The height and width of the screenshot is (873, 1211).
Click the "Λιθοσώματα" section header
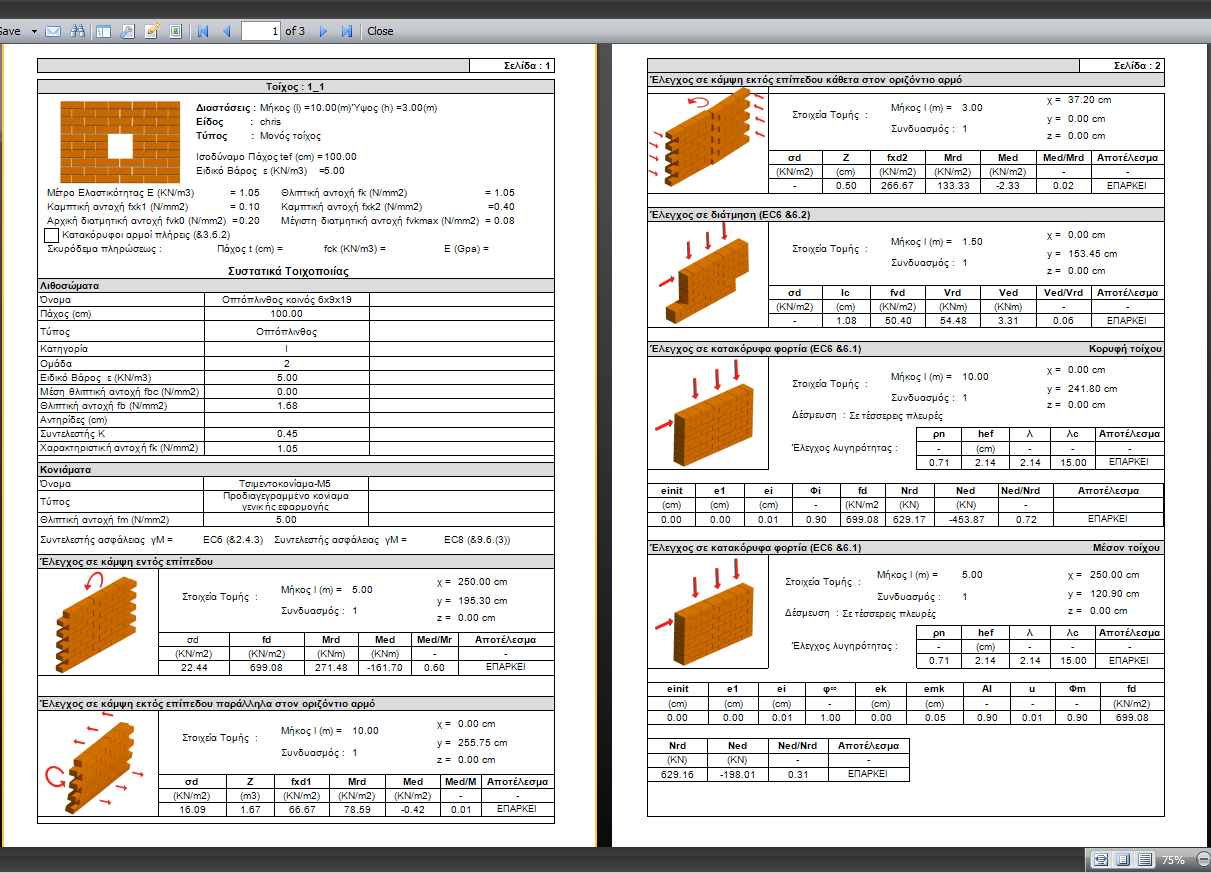coord(69,286)
